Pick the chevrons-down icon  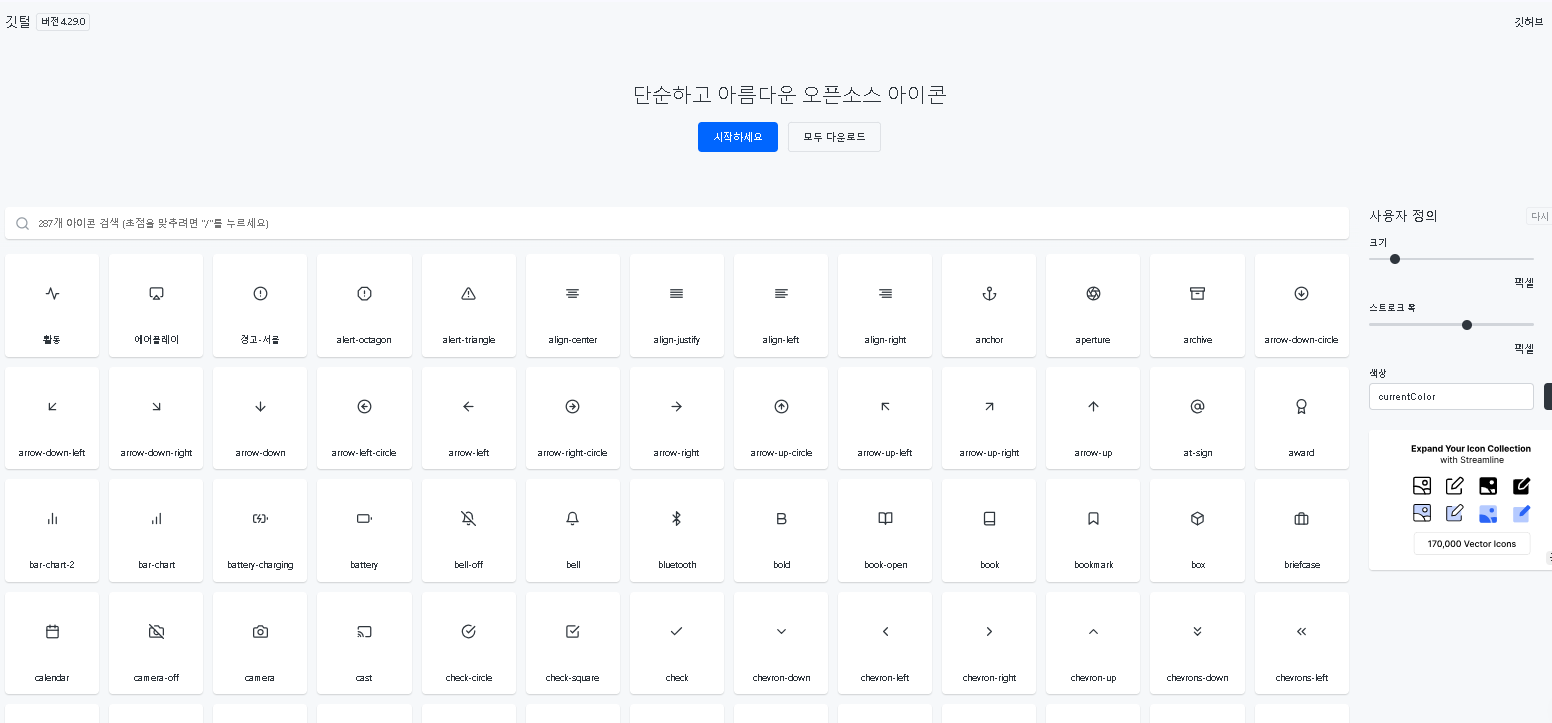1197,643
